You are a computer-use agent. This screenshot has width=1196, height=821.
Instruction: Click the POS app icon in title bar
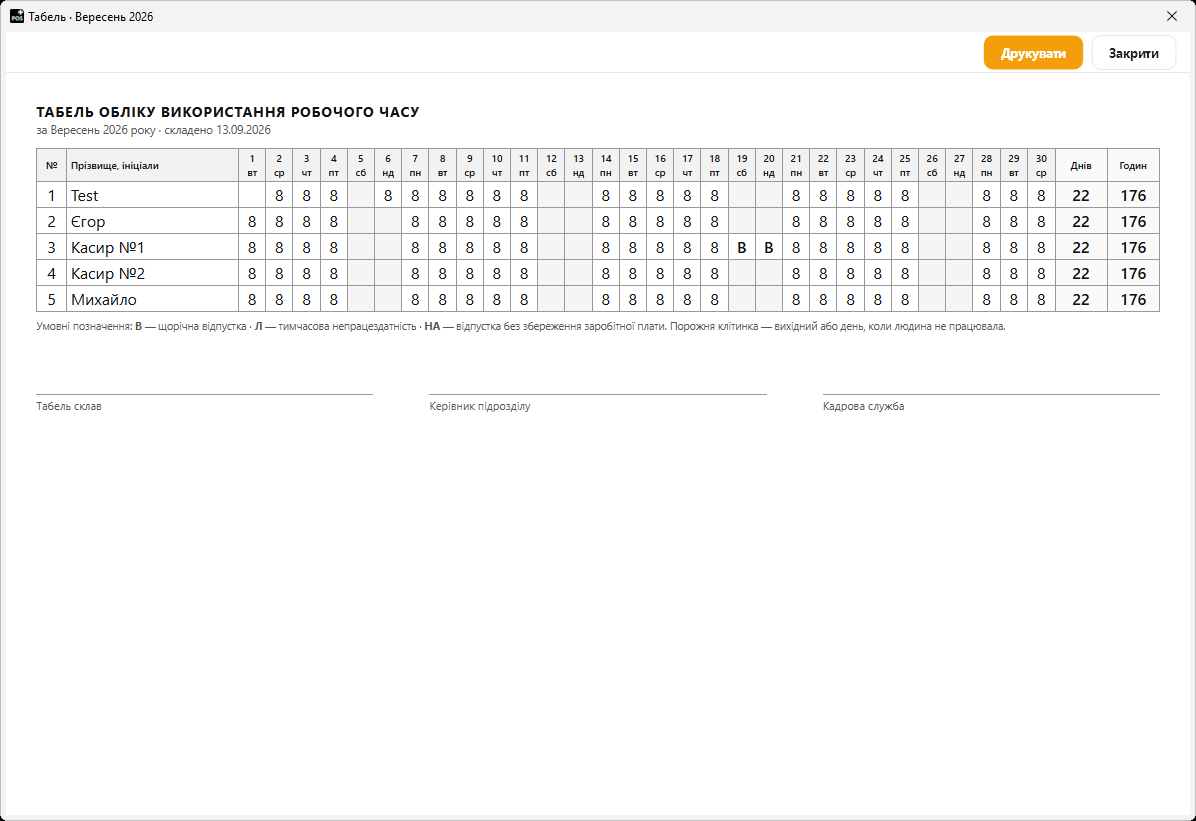tap(17, 16)
